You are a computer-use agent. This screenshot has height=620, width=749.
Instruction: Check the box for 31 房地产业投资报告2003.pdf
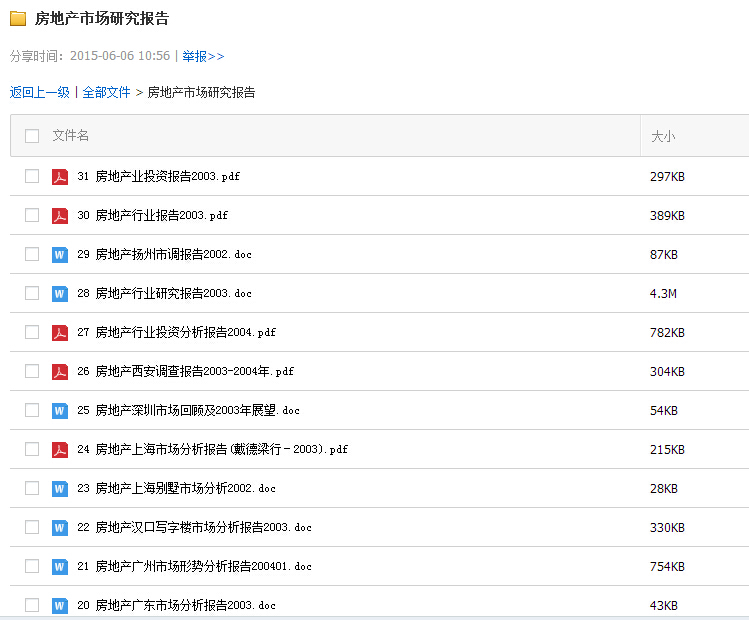[32, 176]
